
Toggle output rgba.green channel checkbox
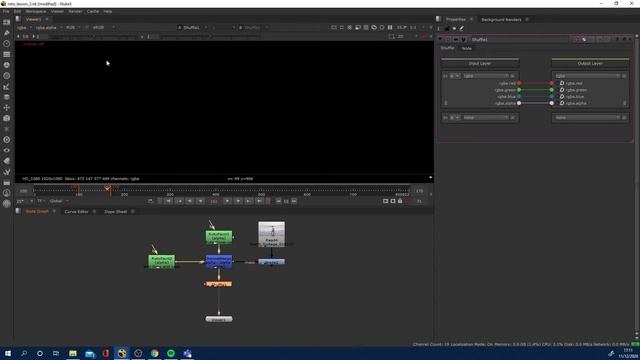coord(562,90)
